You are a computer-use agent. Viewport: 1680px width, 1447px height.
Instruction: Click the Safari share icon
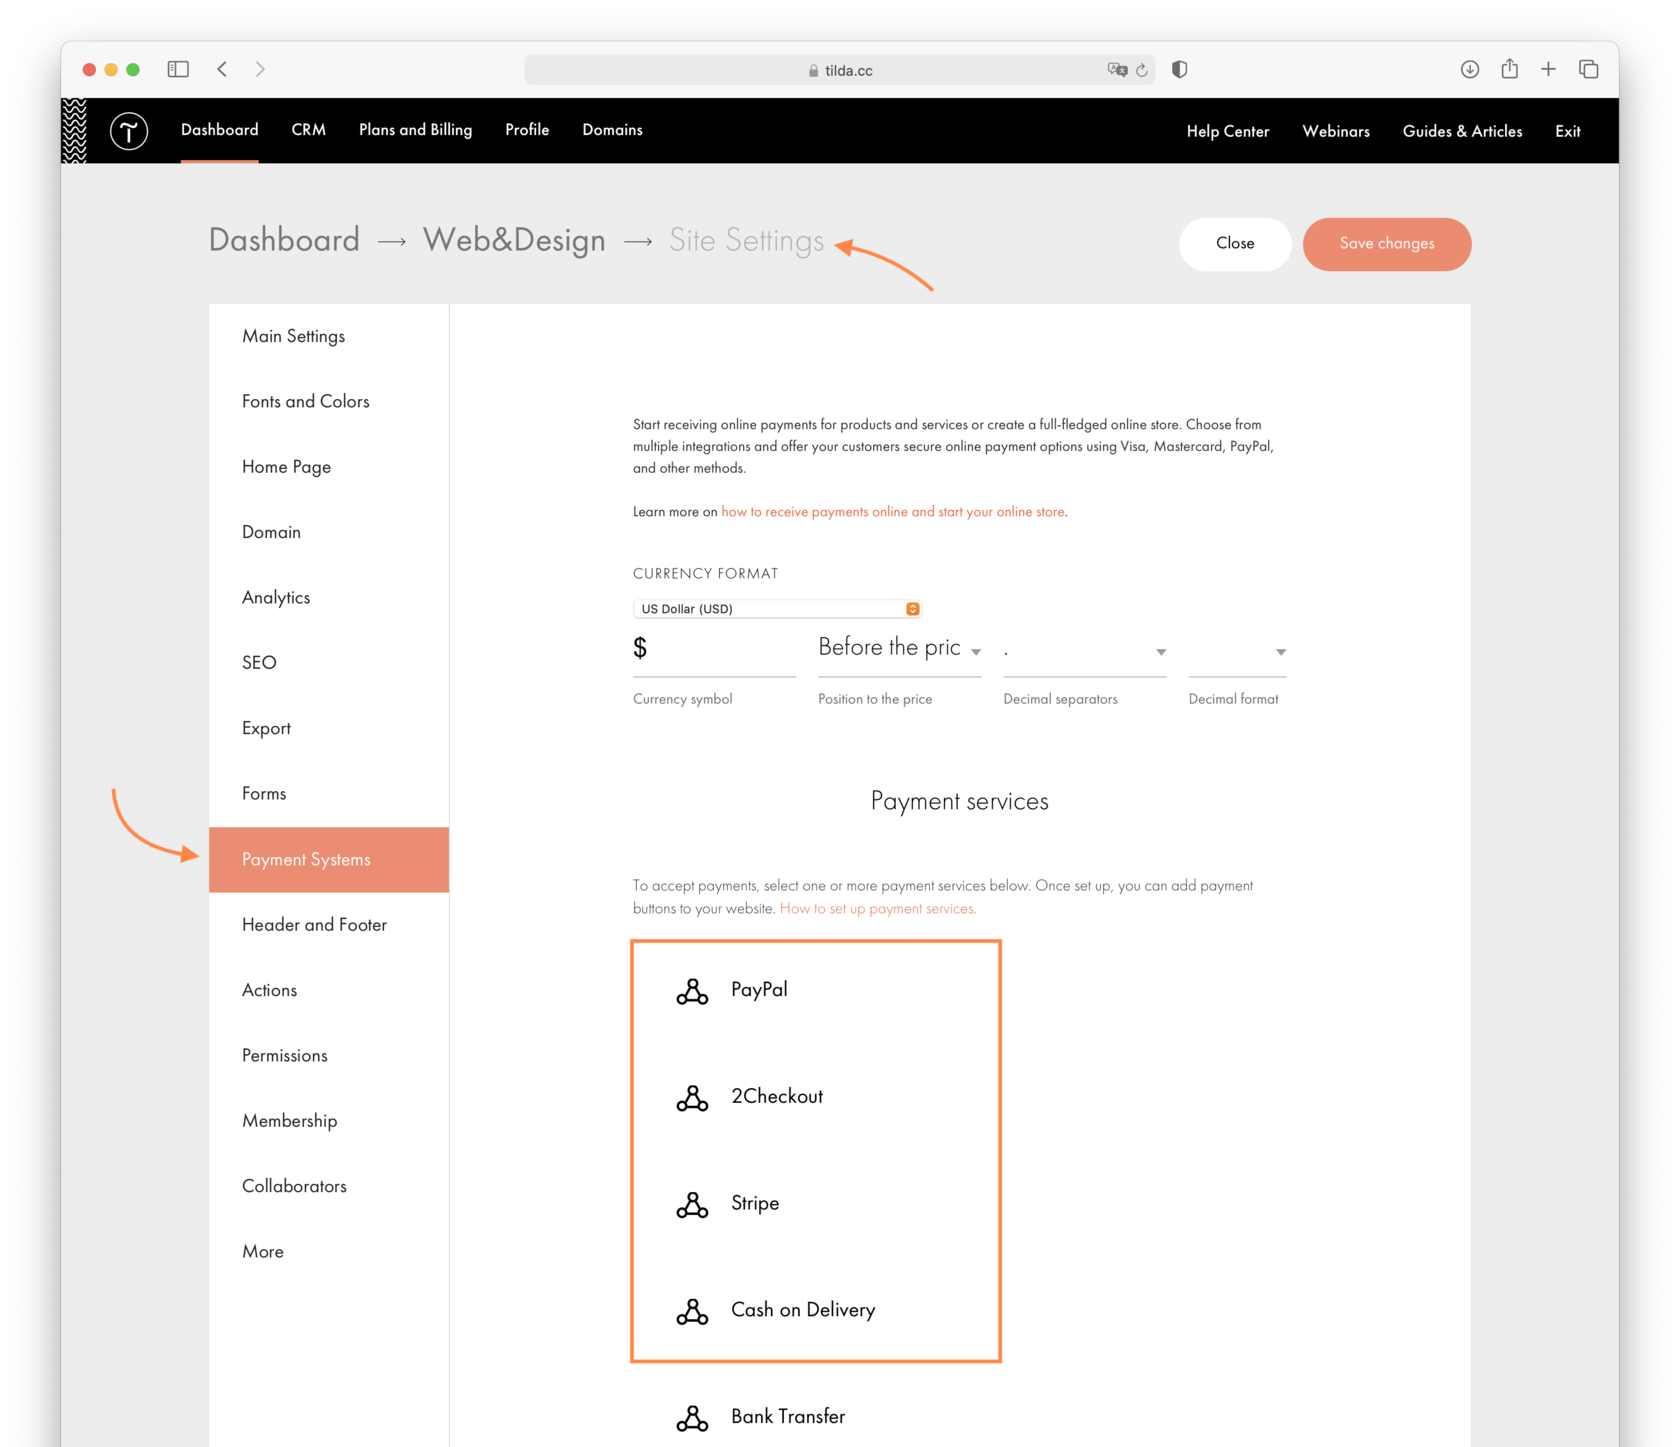click(x=1509, y=68)
